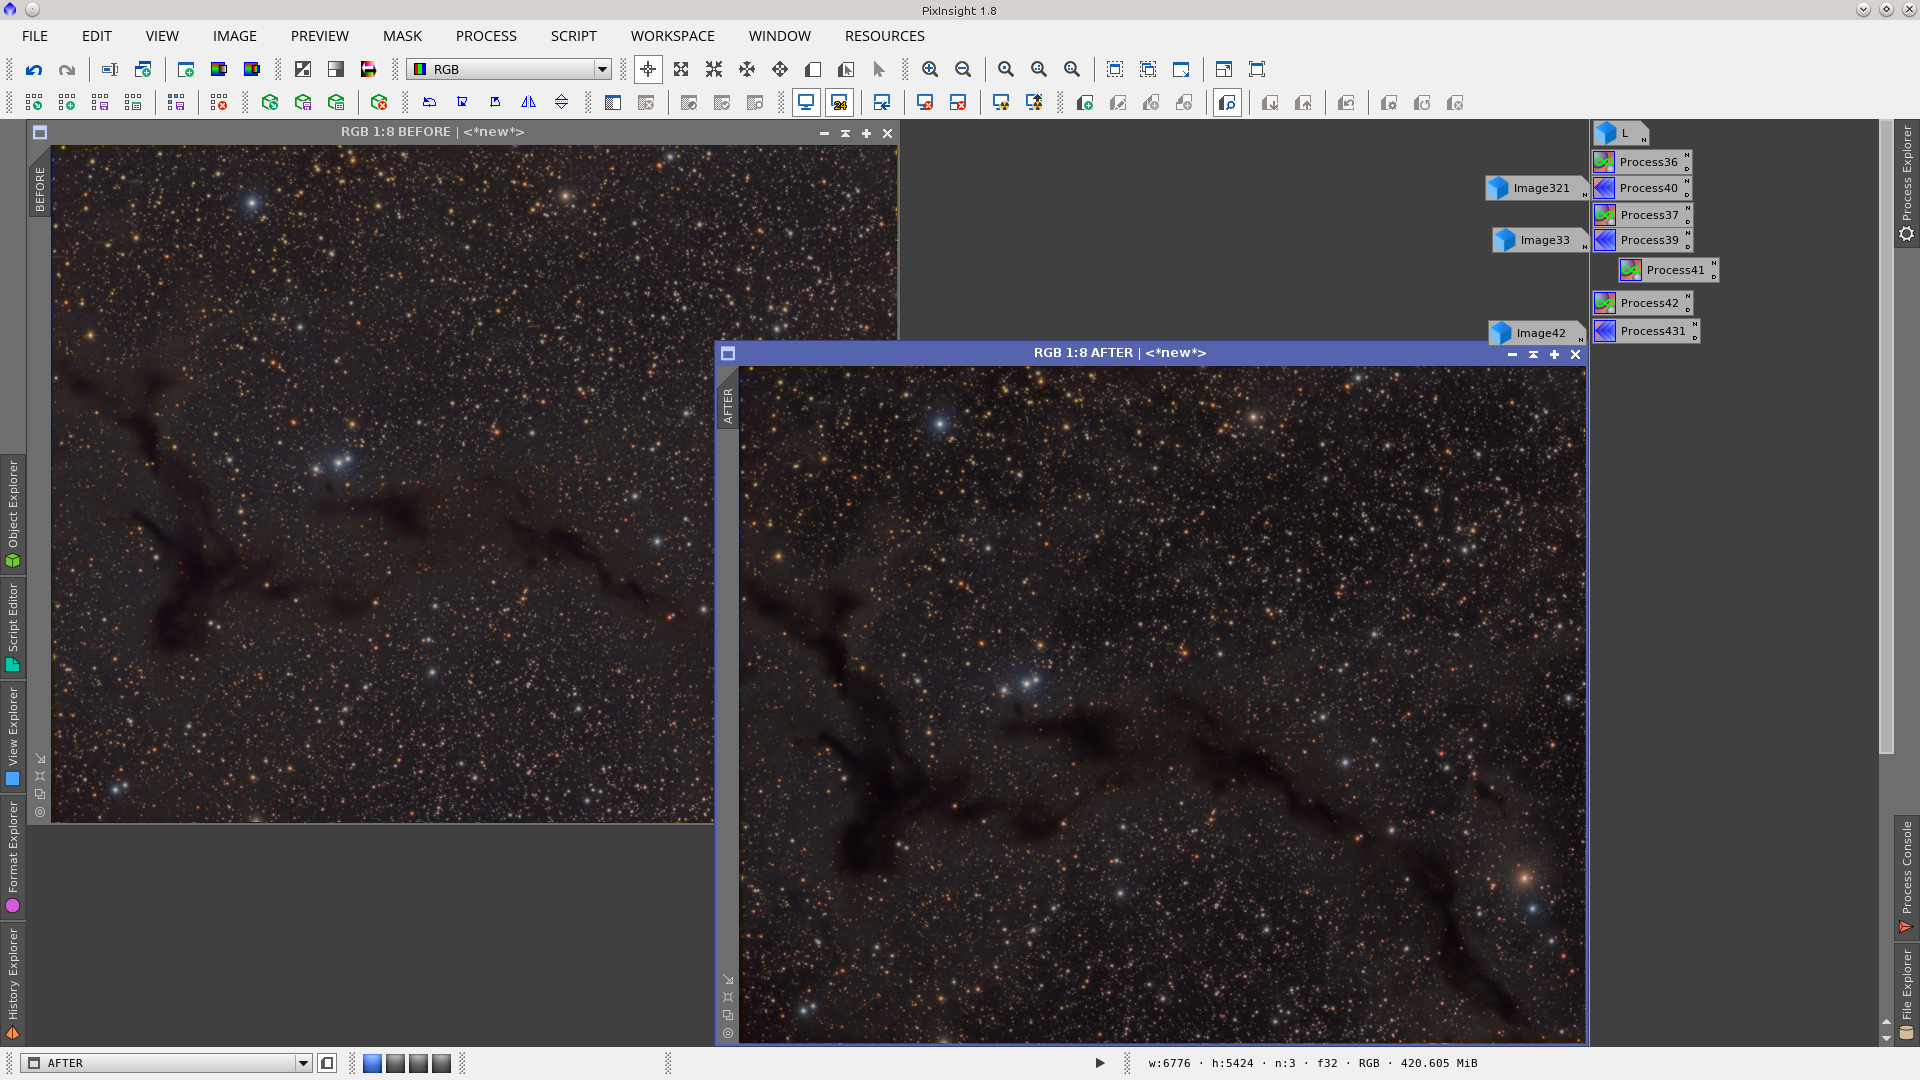Open the Process41 icon
This screenshot has height=1080, width=1920.
pos(1667,270)
